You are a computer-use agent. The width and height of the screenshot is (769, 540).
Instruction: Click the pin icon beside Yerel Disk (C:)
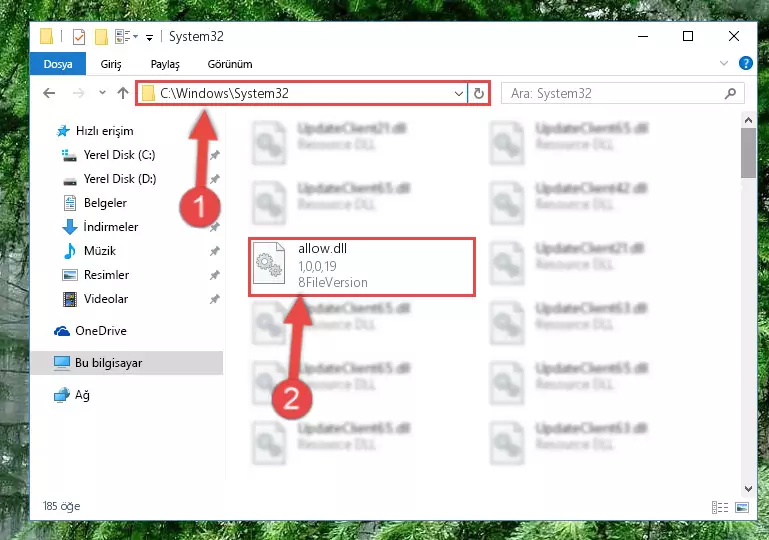coord(214,155)
